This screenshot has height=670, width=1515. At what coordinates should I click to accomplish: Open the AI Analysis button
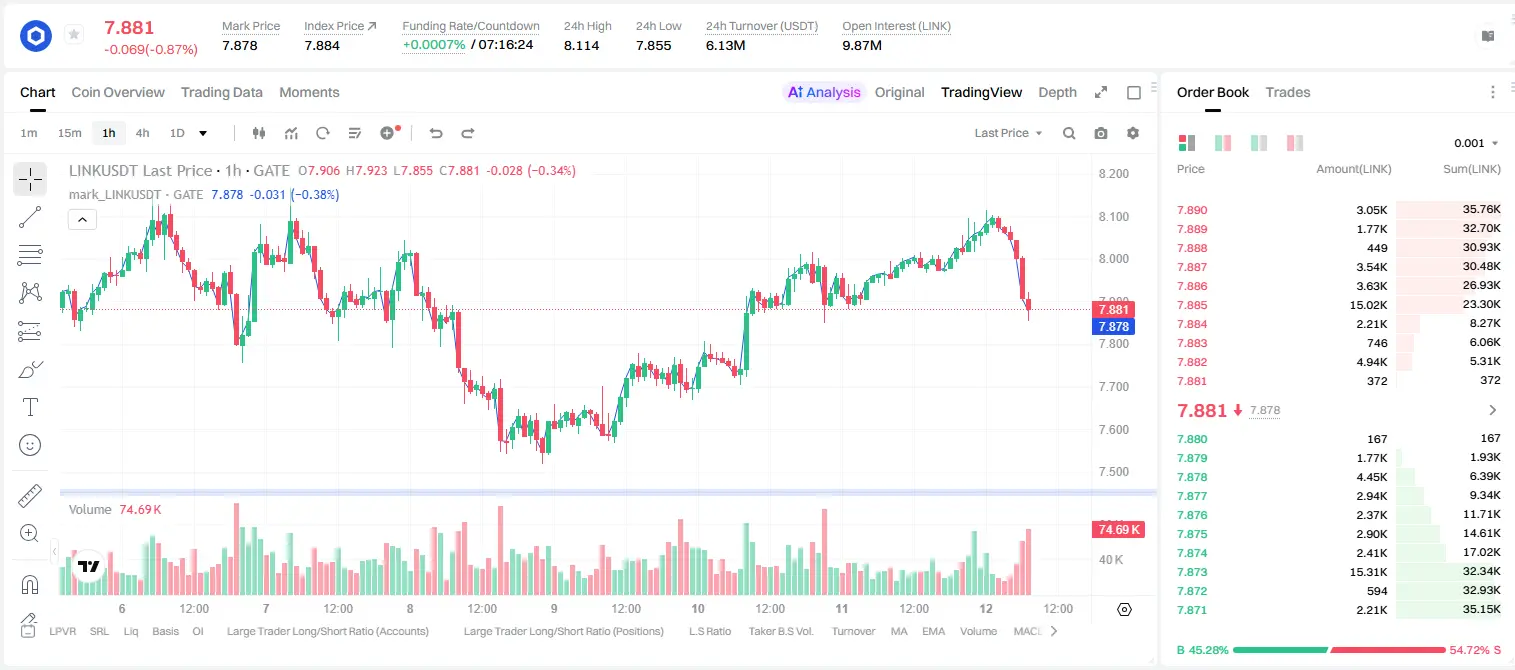tap(823, 92)
